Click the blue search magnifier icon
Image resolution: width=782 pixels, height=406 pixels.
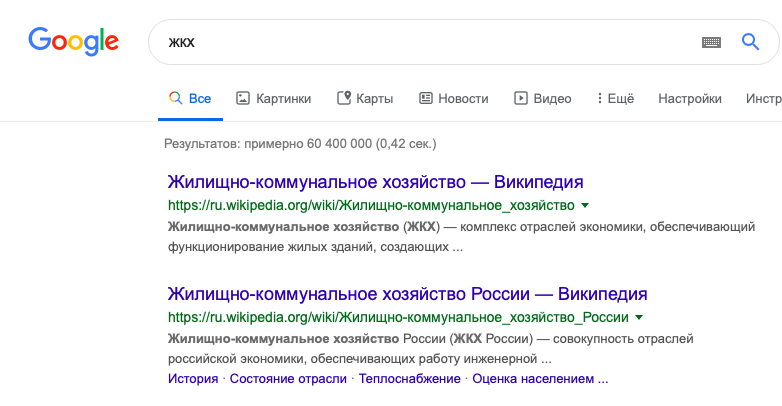coord(750,42)
